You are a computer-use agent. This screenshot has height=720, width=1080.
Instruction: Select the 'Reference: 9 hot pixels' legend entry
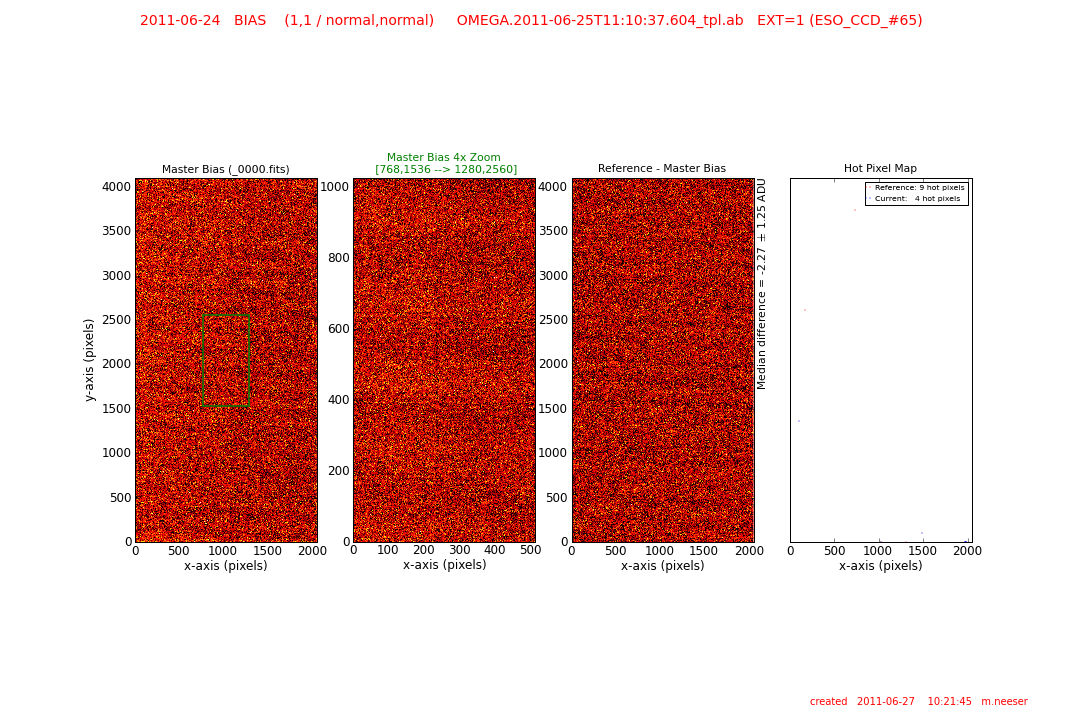919,188
